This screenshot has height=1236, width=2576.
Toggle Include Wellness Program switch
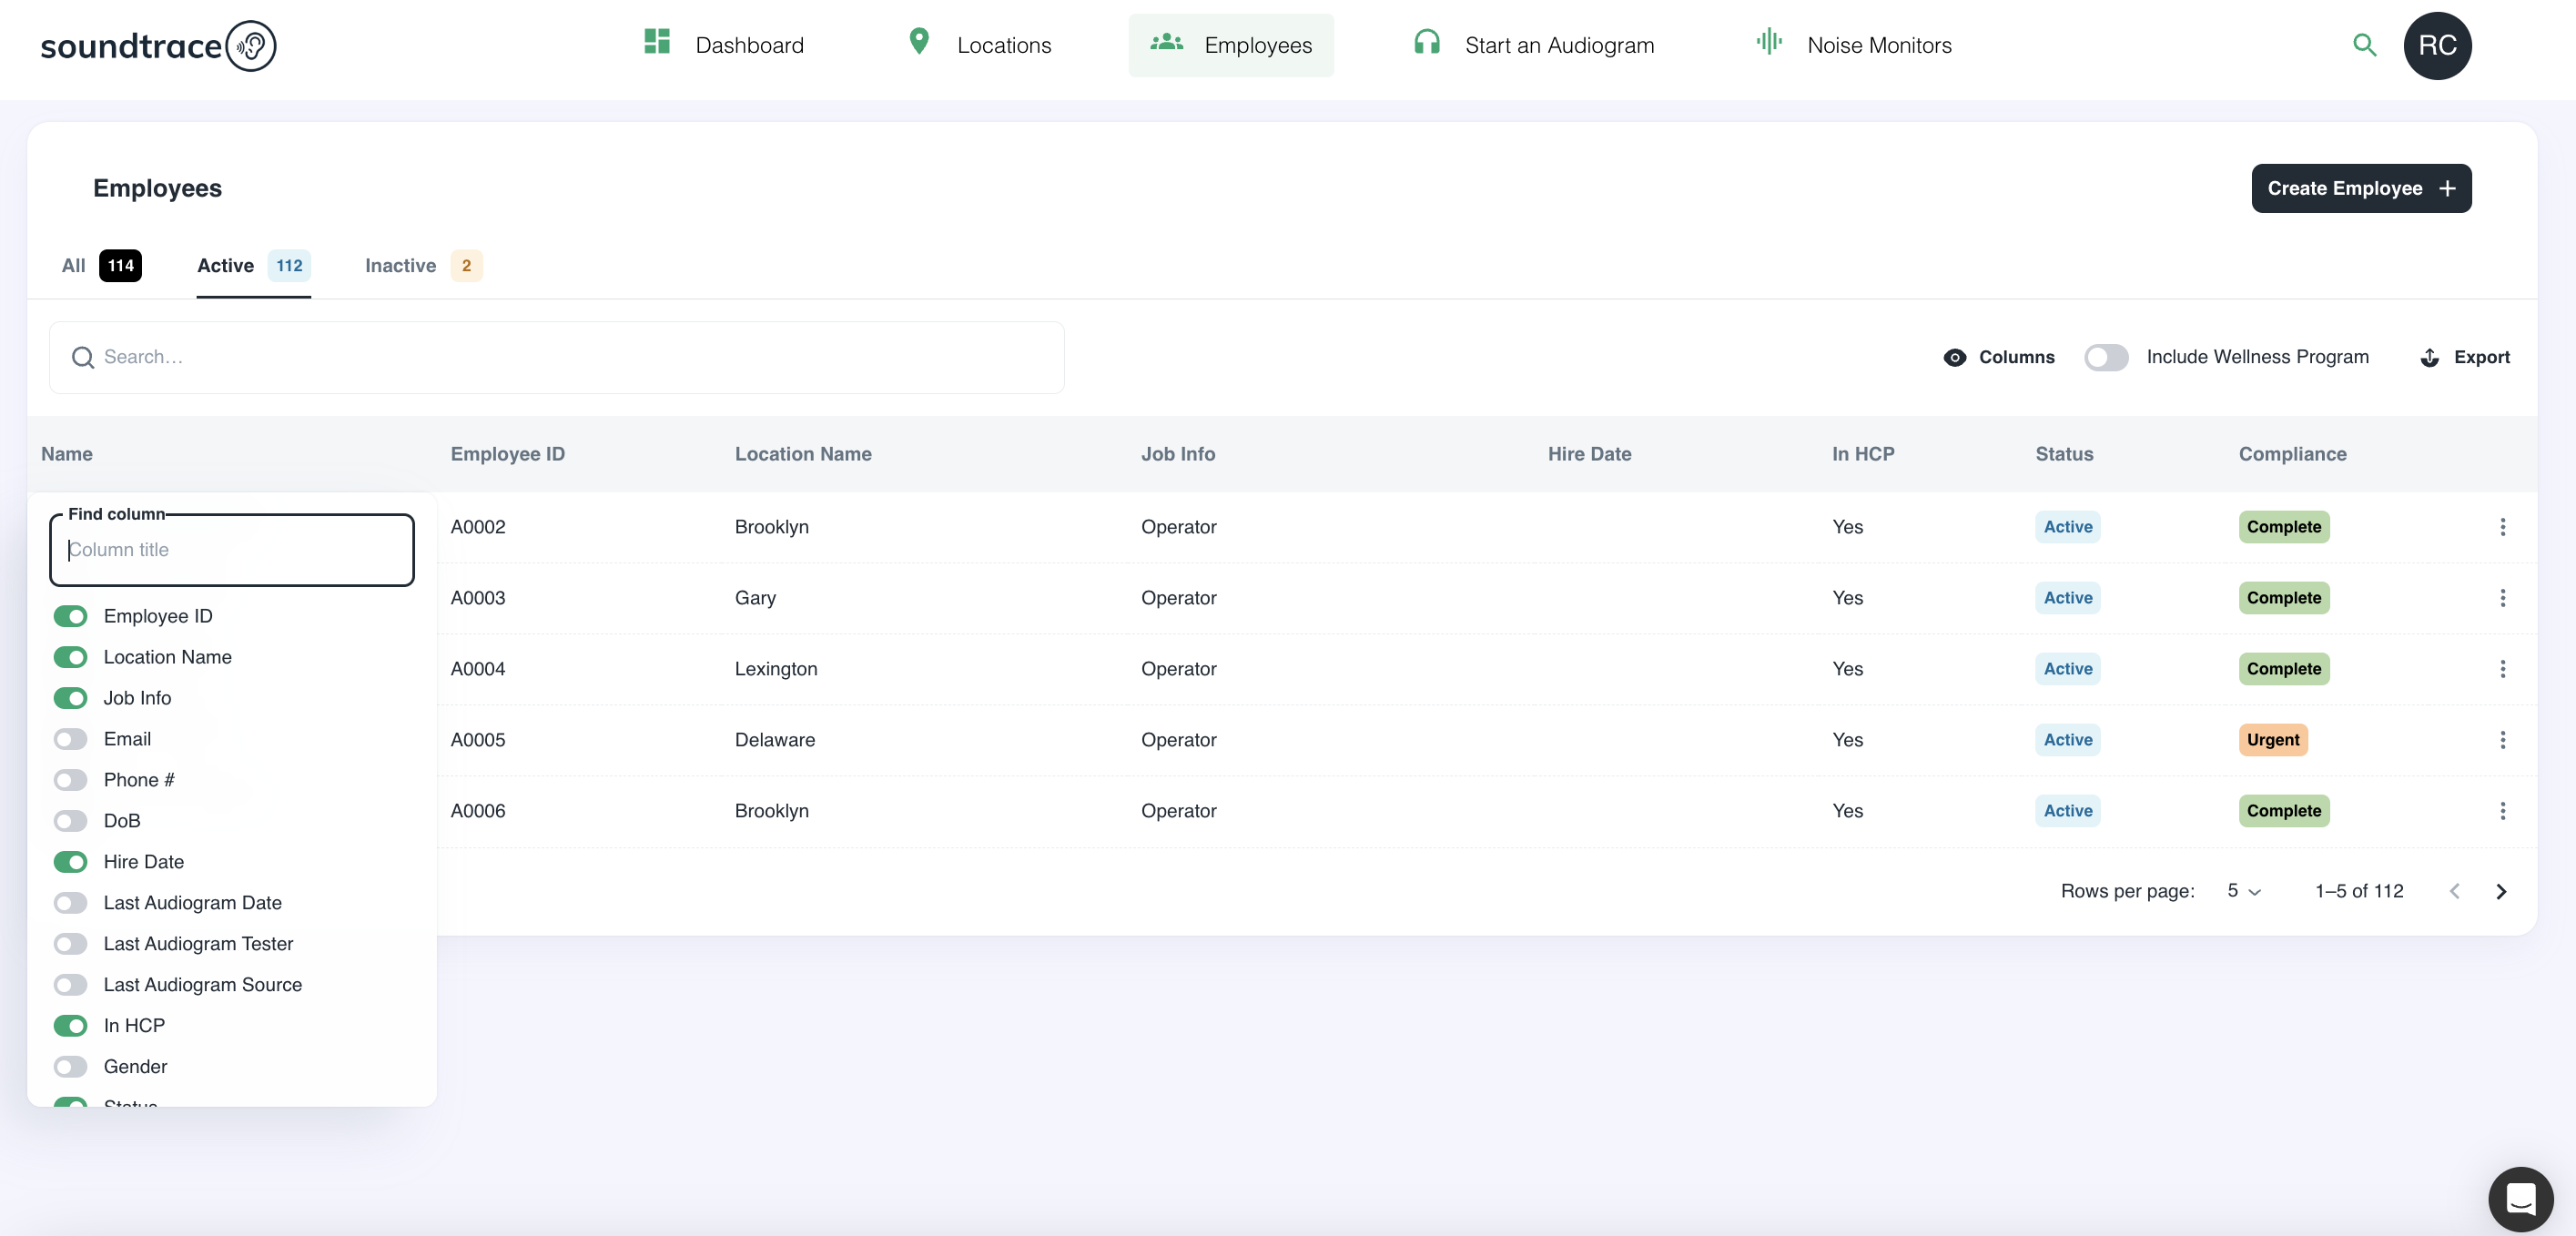pos(2105,358)
